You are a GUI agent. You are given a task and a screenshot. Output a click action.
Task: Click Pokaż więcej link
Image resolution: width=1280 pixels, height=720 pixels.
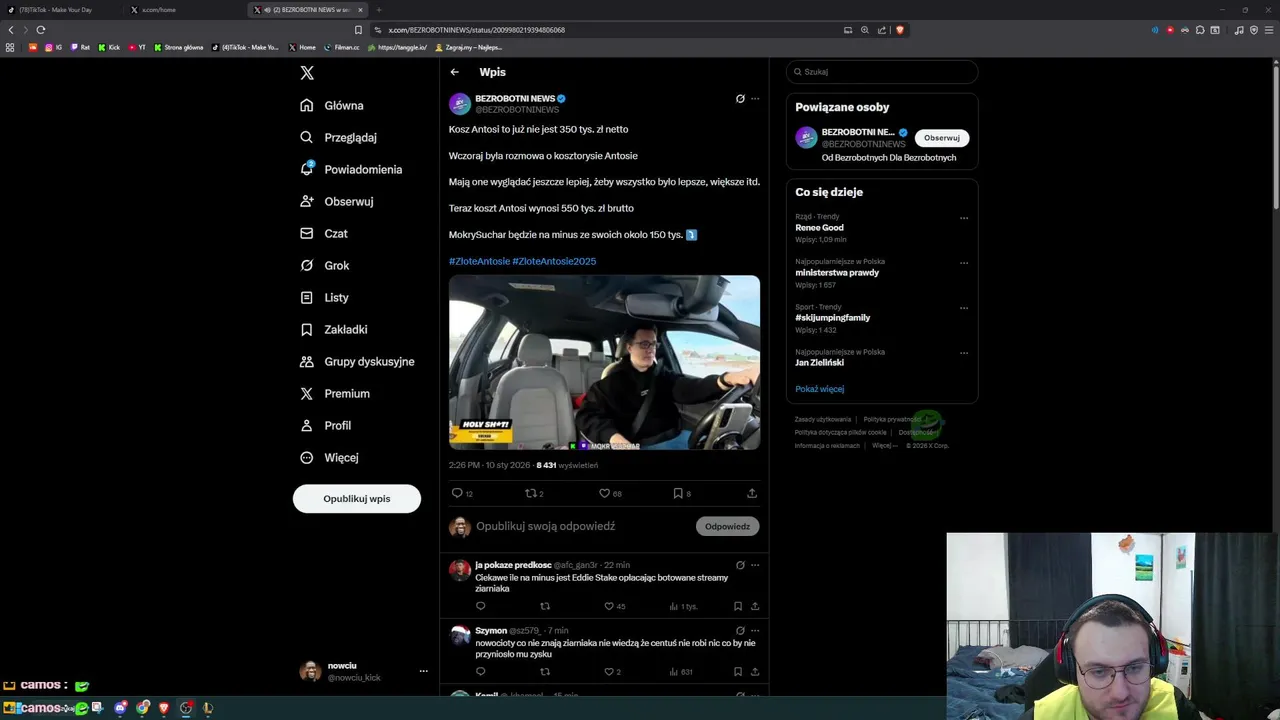click(820, 389)
